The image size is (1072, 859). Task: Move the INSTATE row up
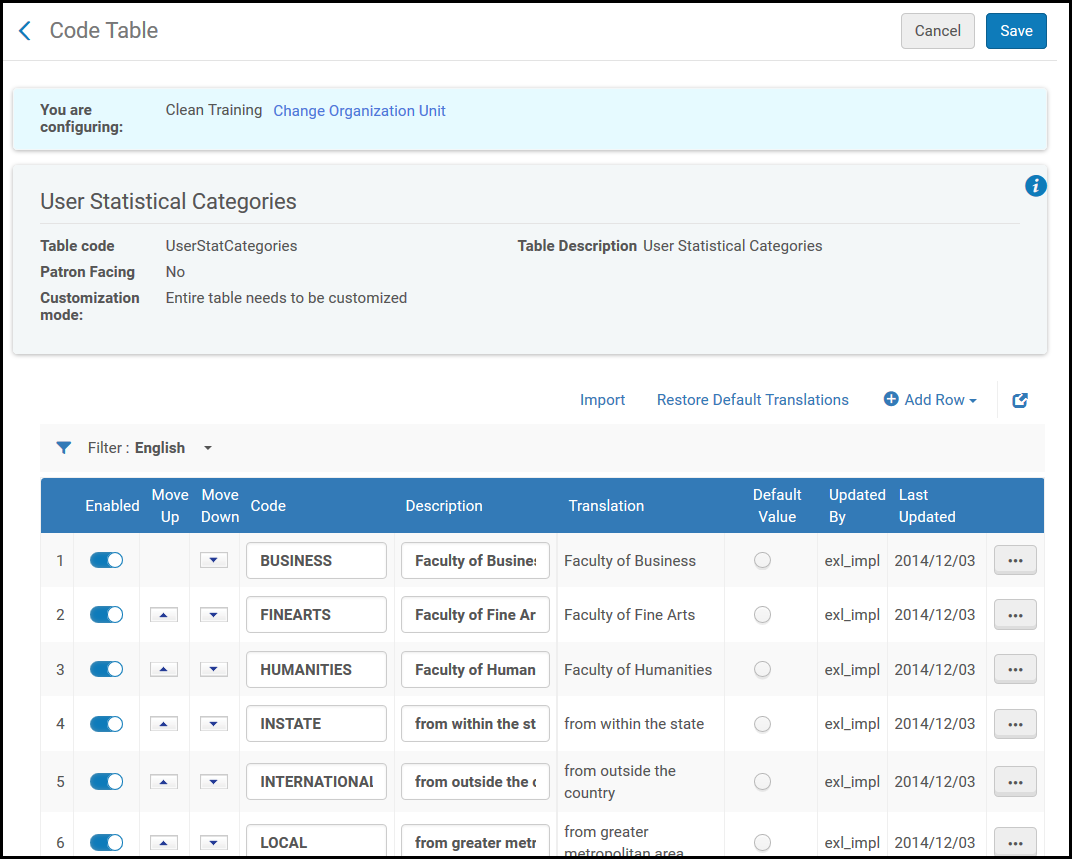(x=163, y=724)
